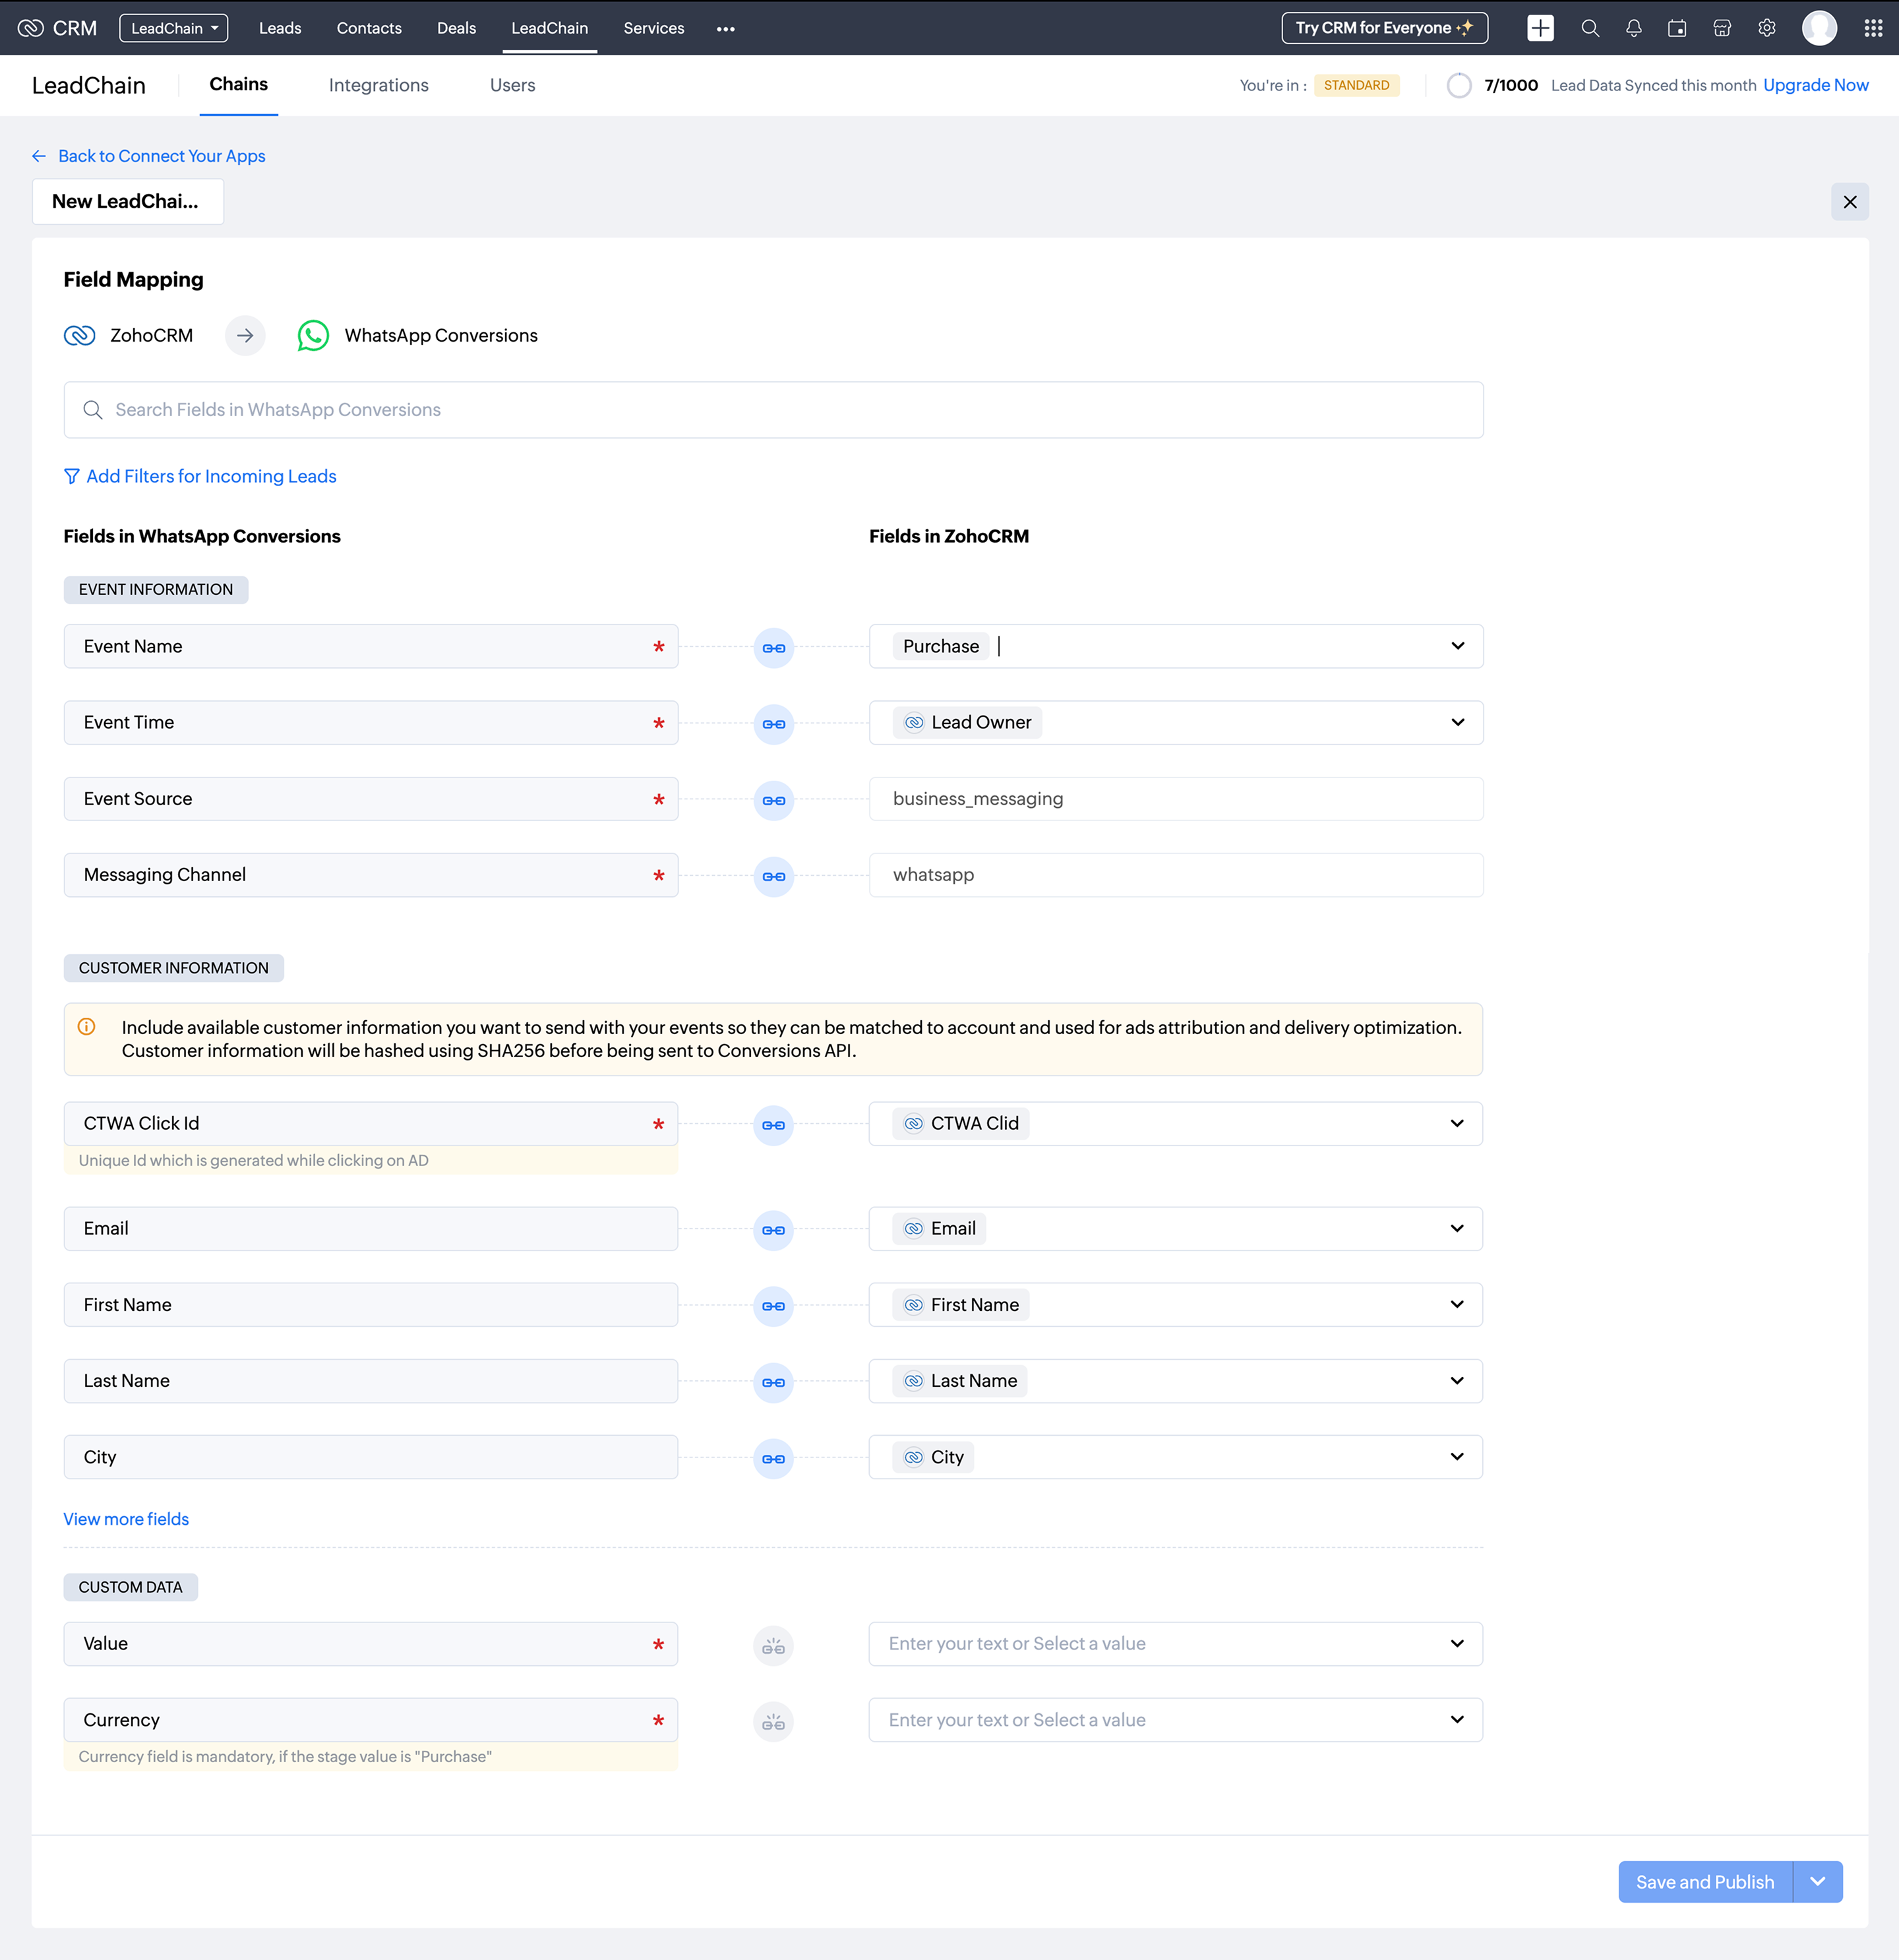Viewport: 1899px width, 1960px height.
Task: Click the lead data sync progress circle
Action: [x=1459, y=85]
